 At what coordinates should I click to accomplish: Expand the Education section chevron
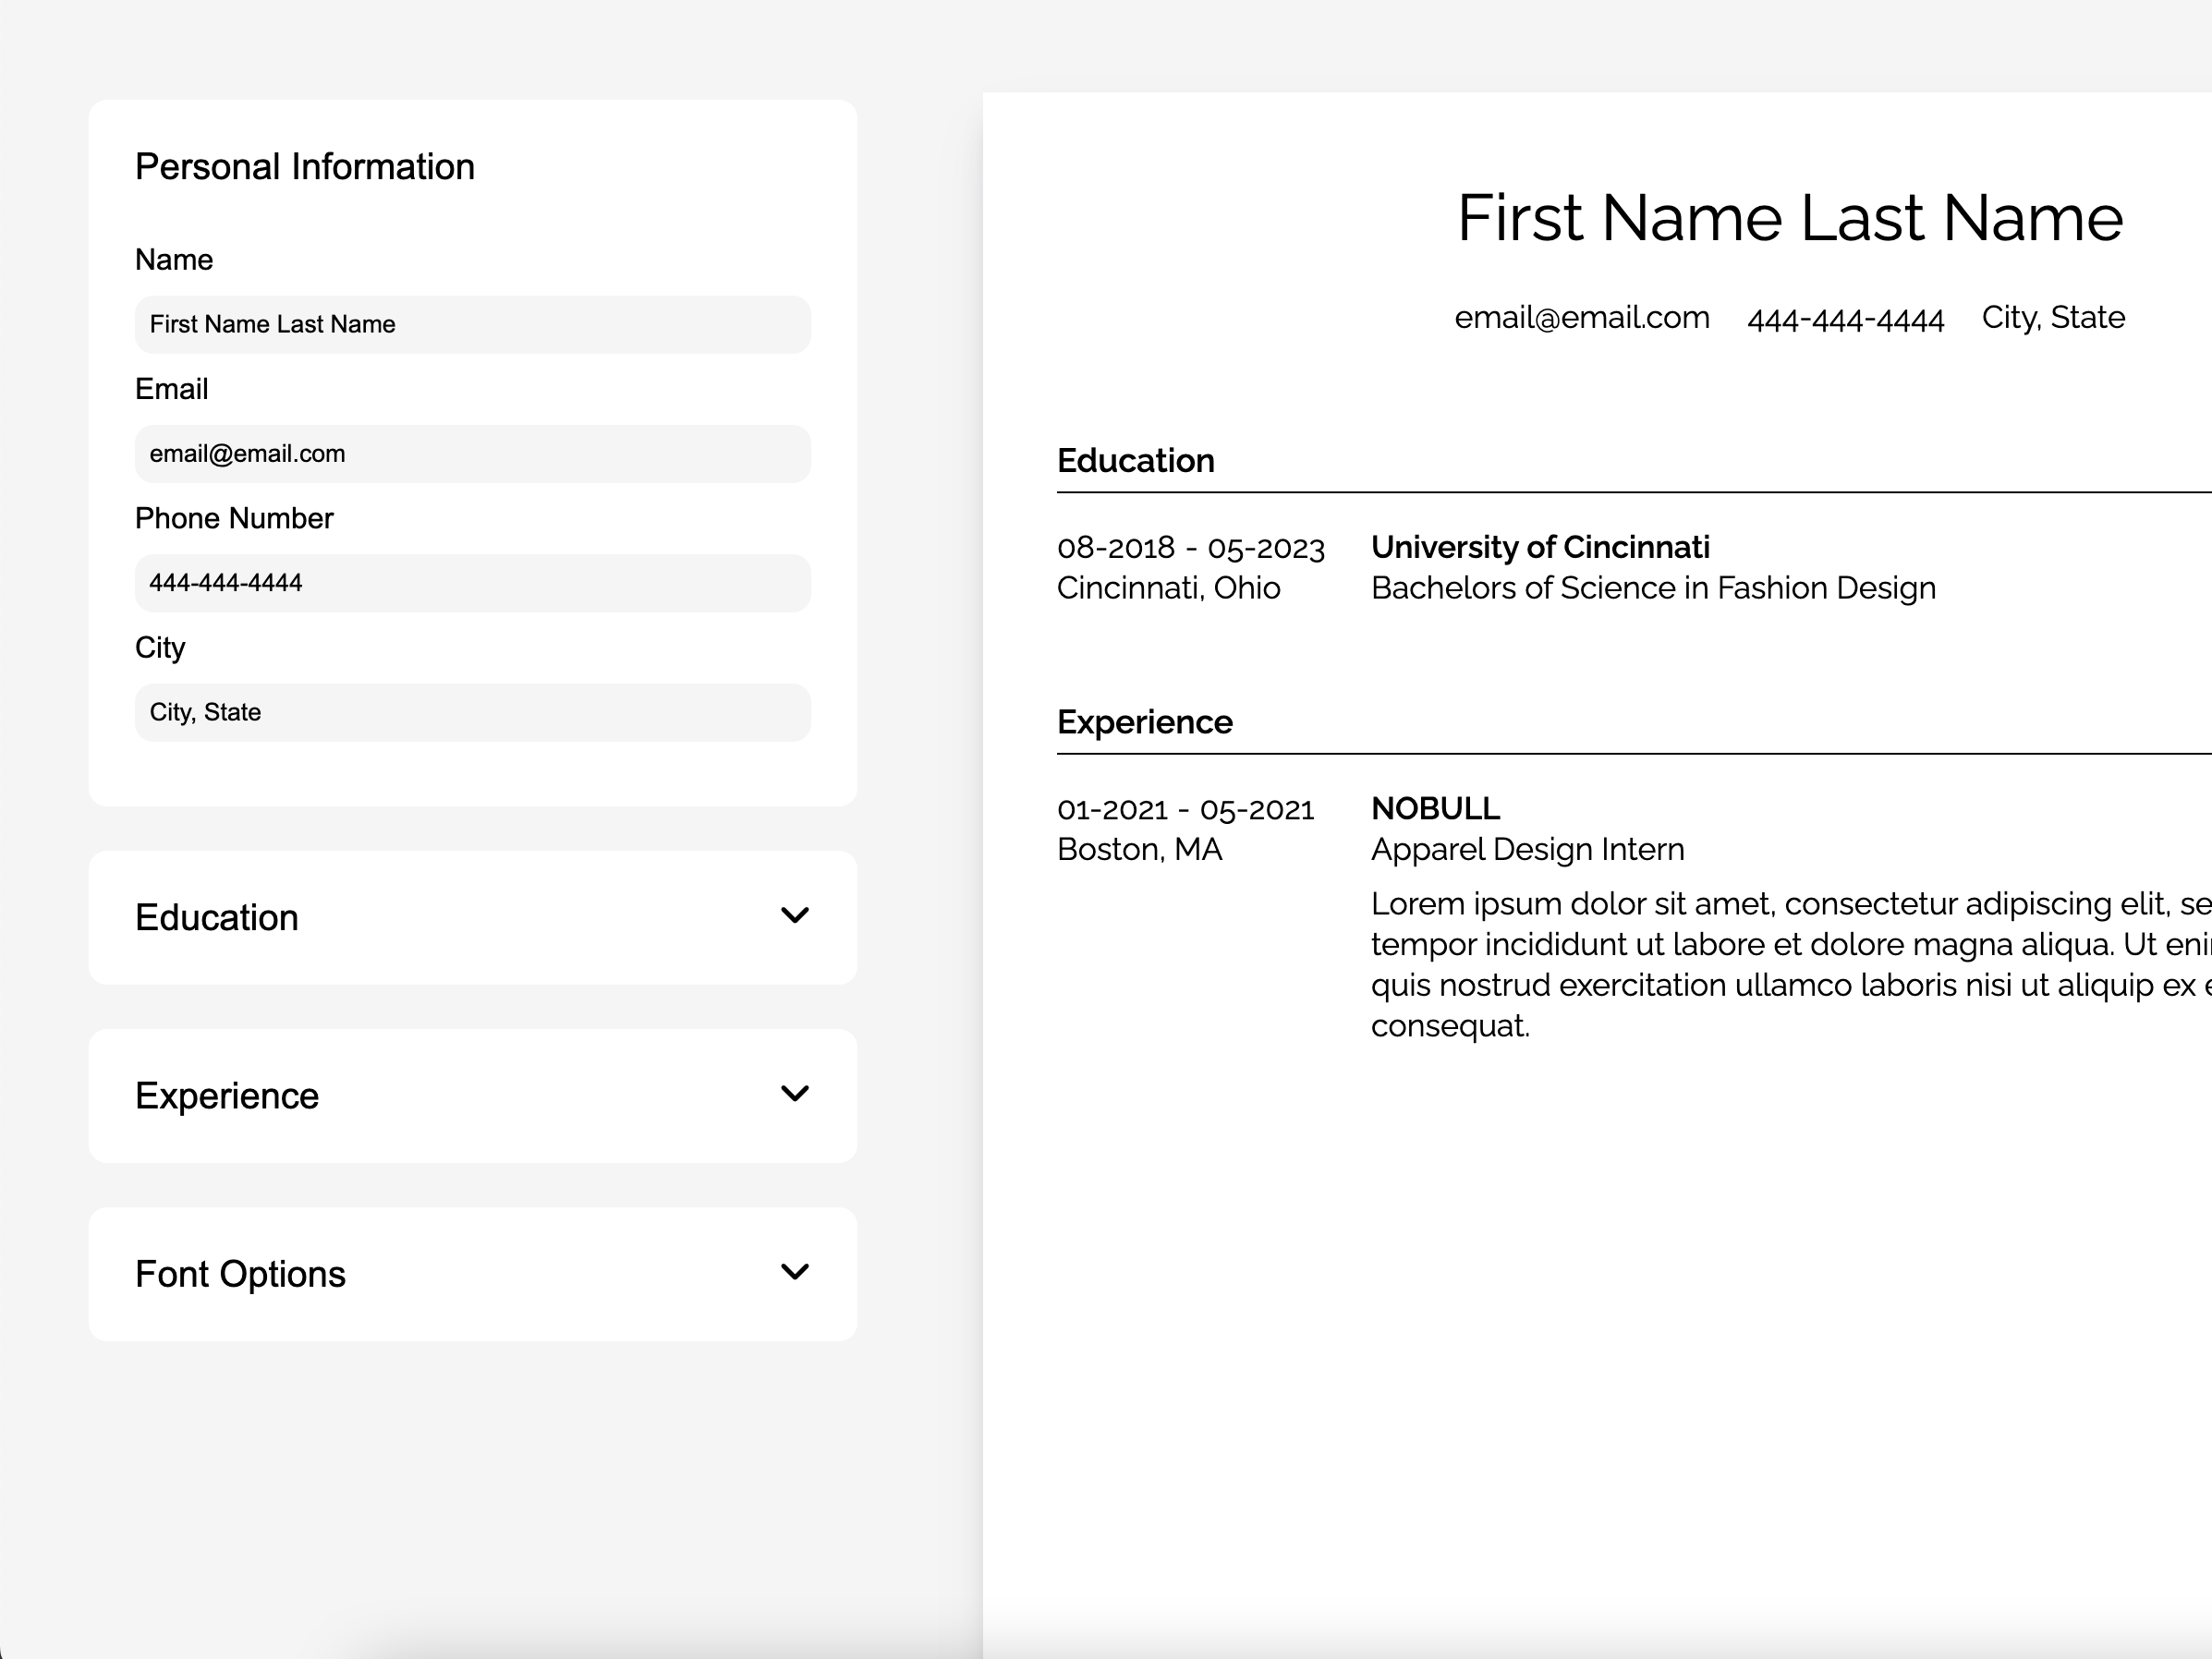(794, 916)
